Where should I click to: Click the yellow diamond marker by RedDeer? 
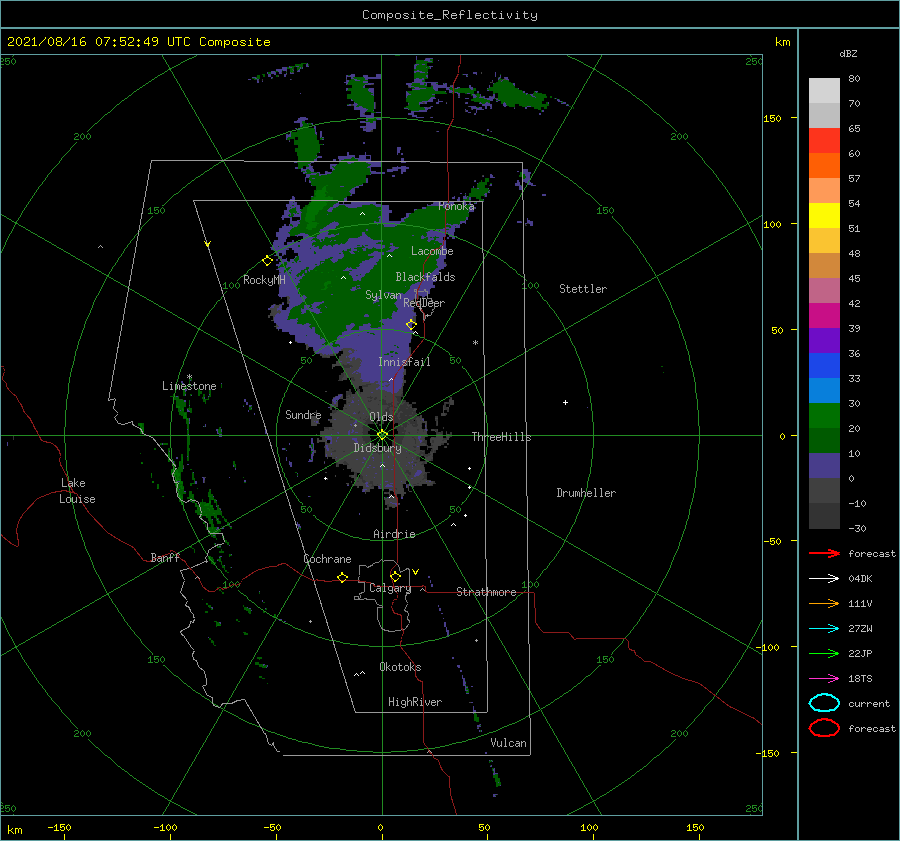pos(411,325)
